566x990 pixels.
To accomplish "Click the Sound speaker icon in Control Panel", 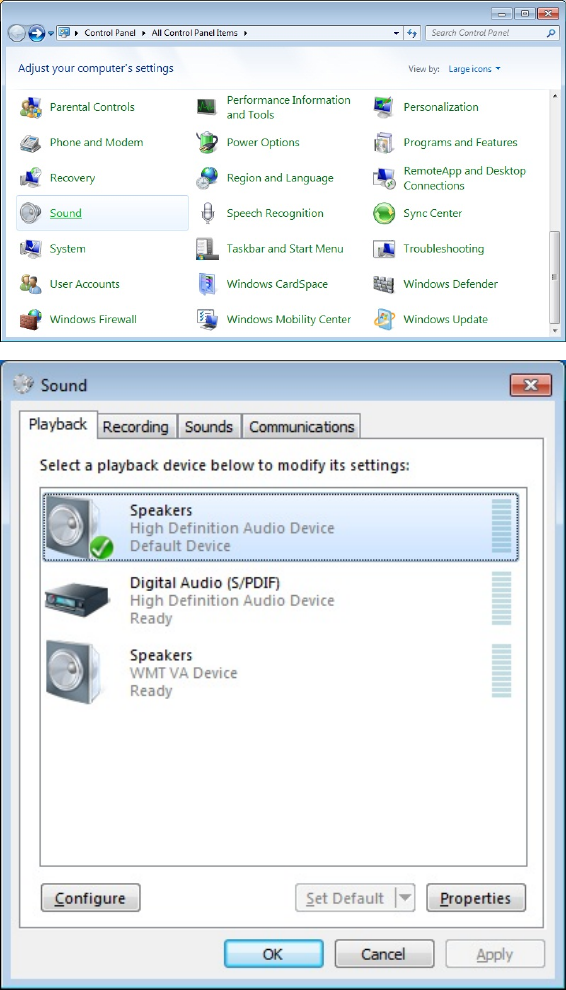I will [x=30, y=213].
